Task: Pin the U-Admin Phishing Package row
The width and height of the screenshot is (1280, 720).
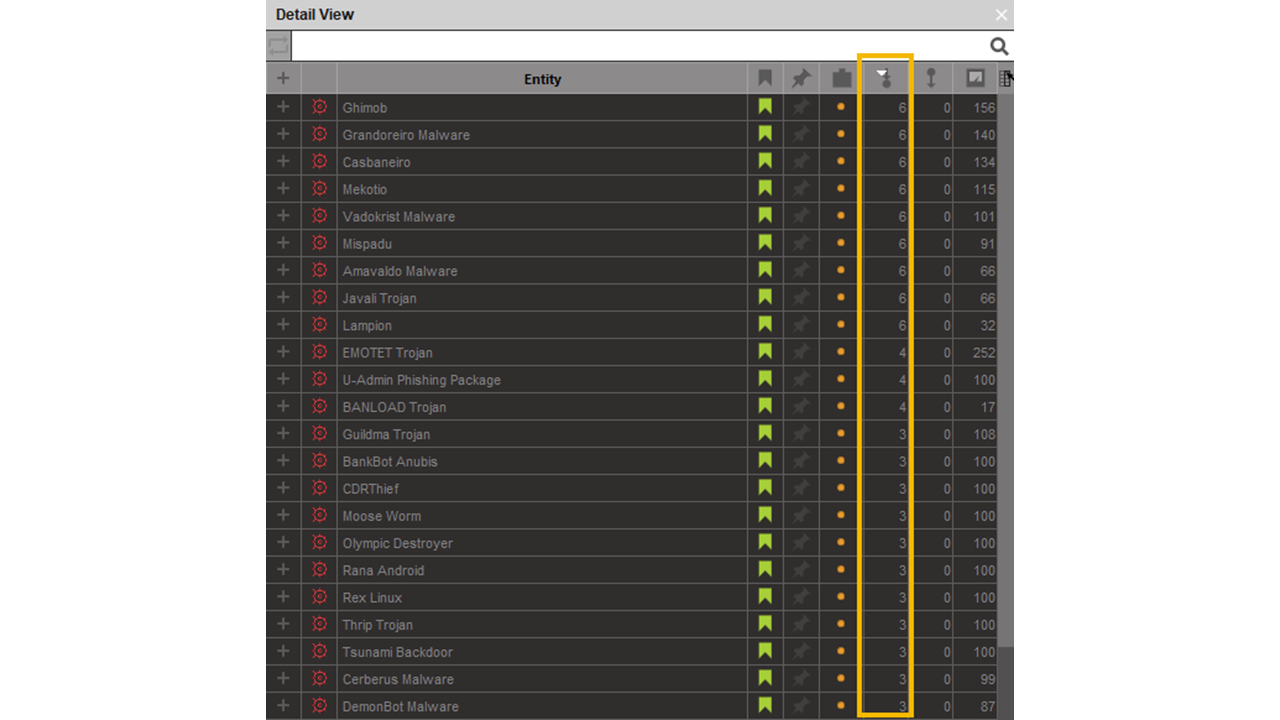Action: click(801, 380)
